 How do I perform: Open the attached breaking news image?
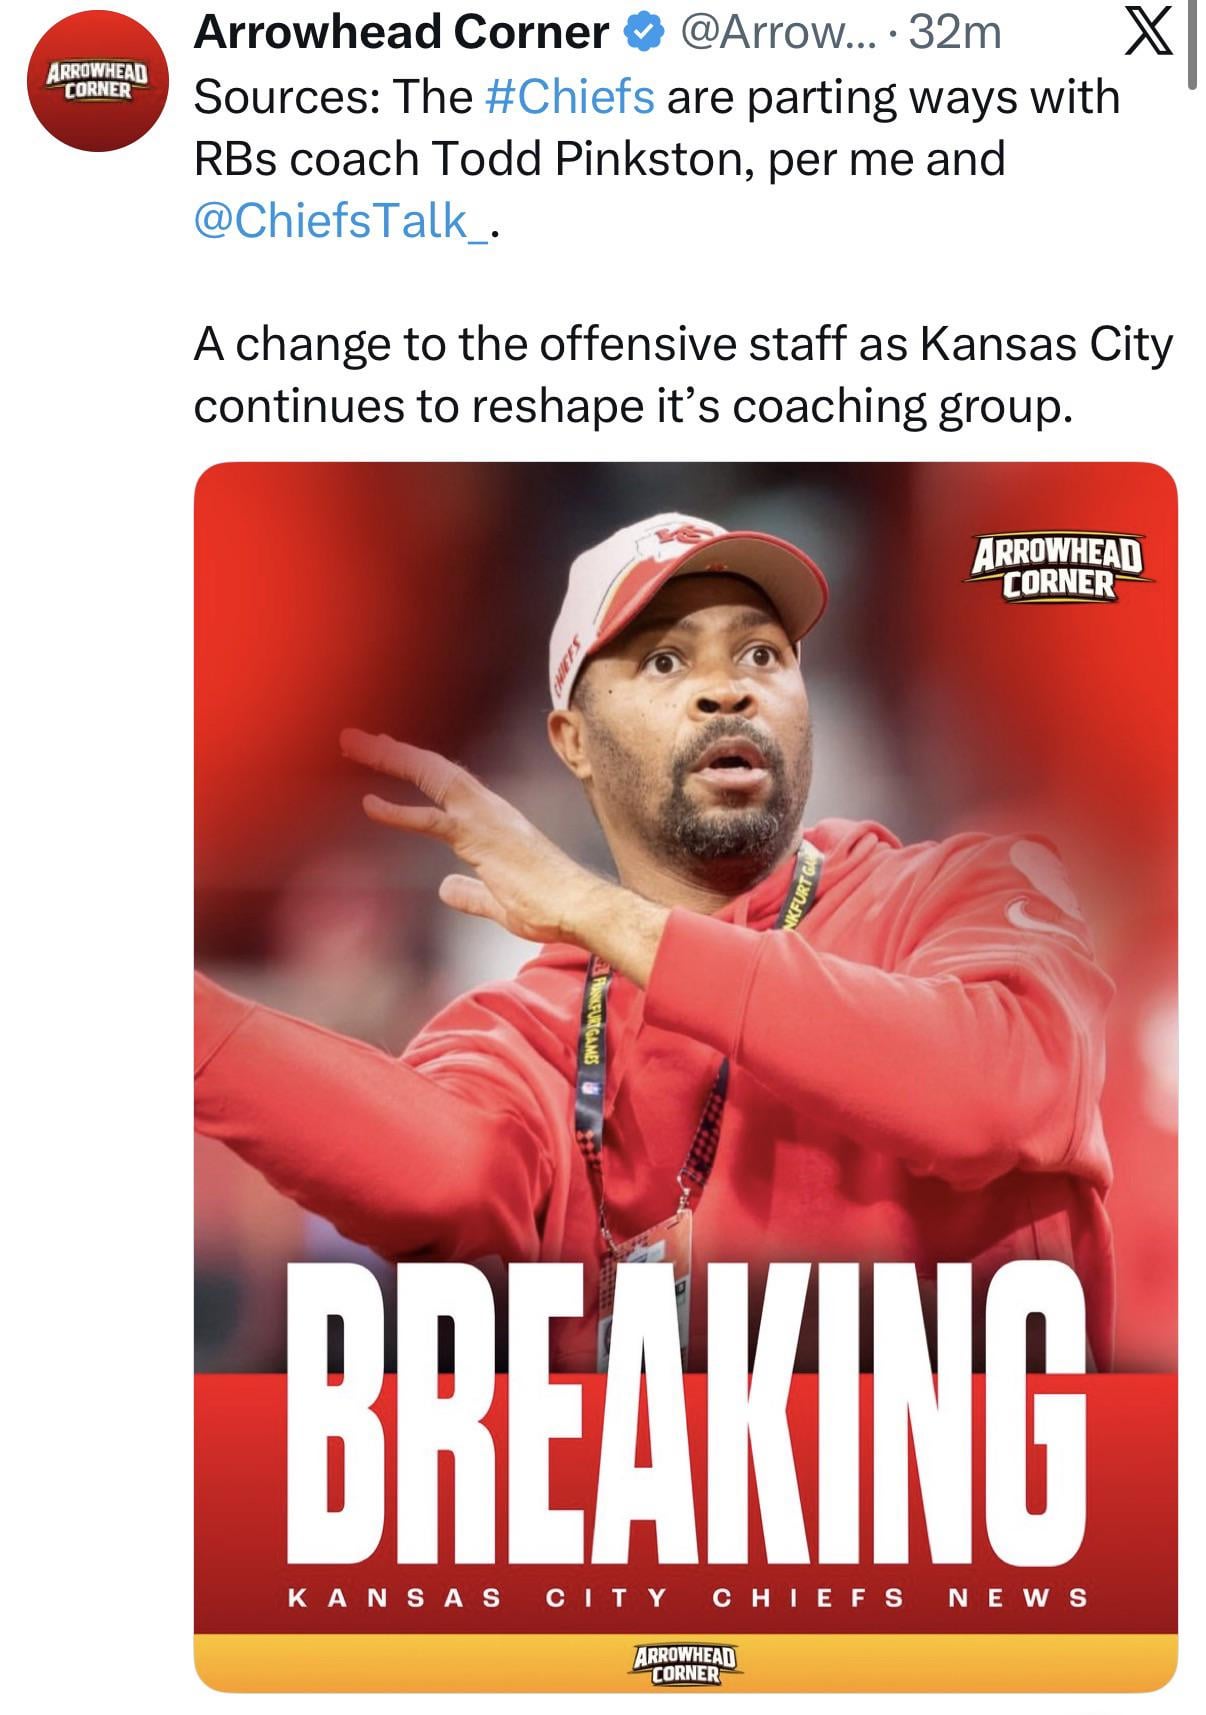coord(686,1077)
